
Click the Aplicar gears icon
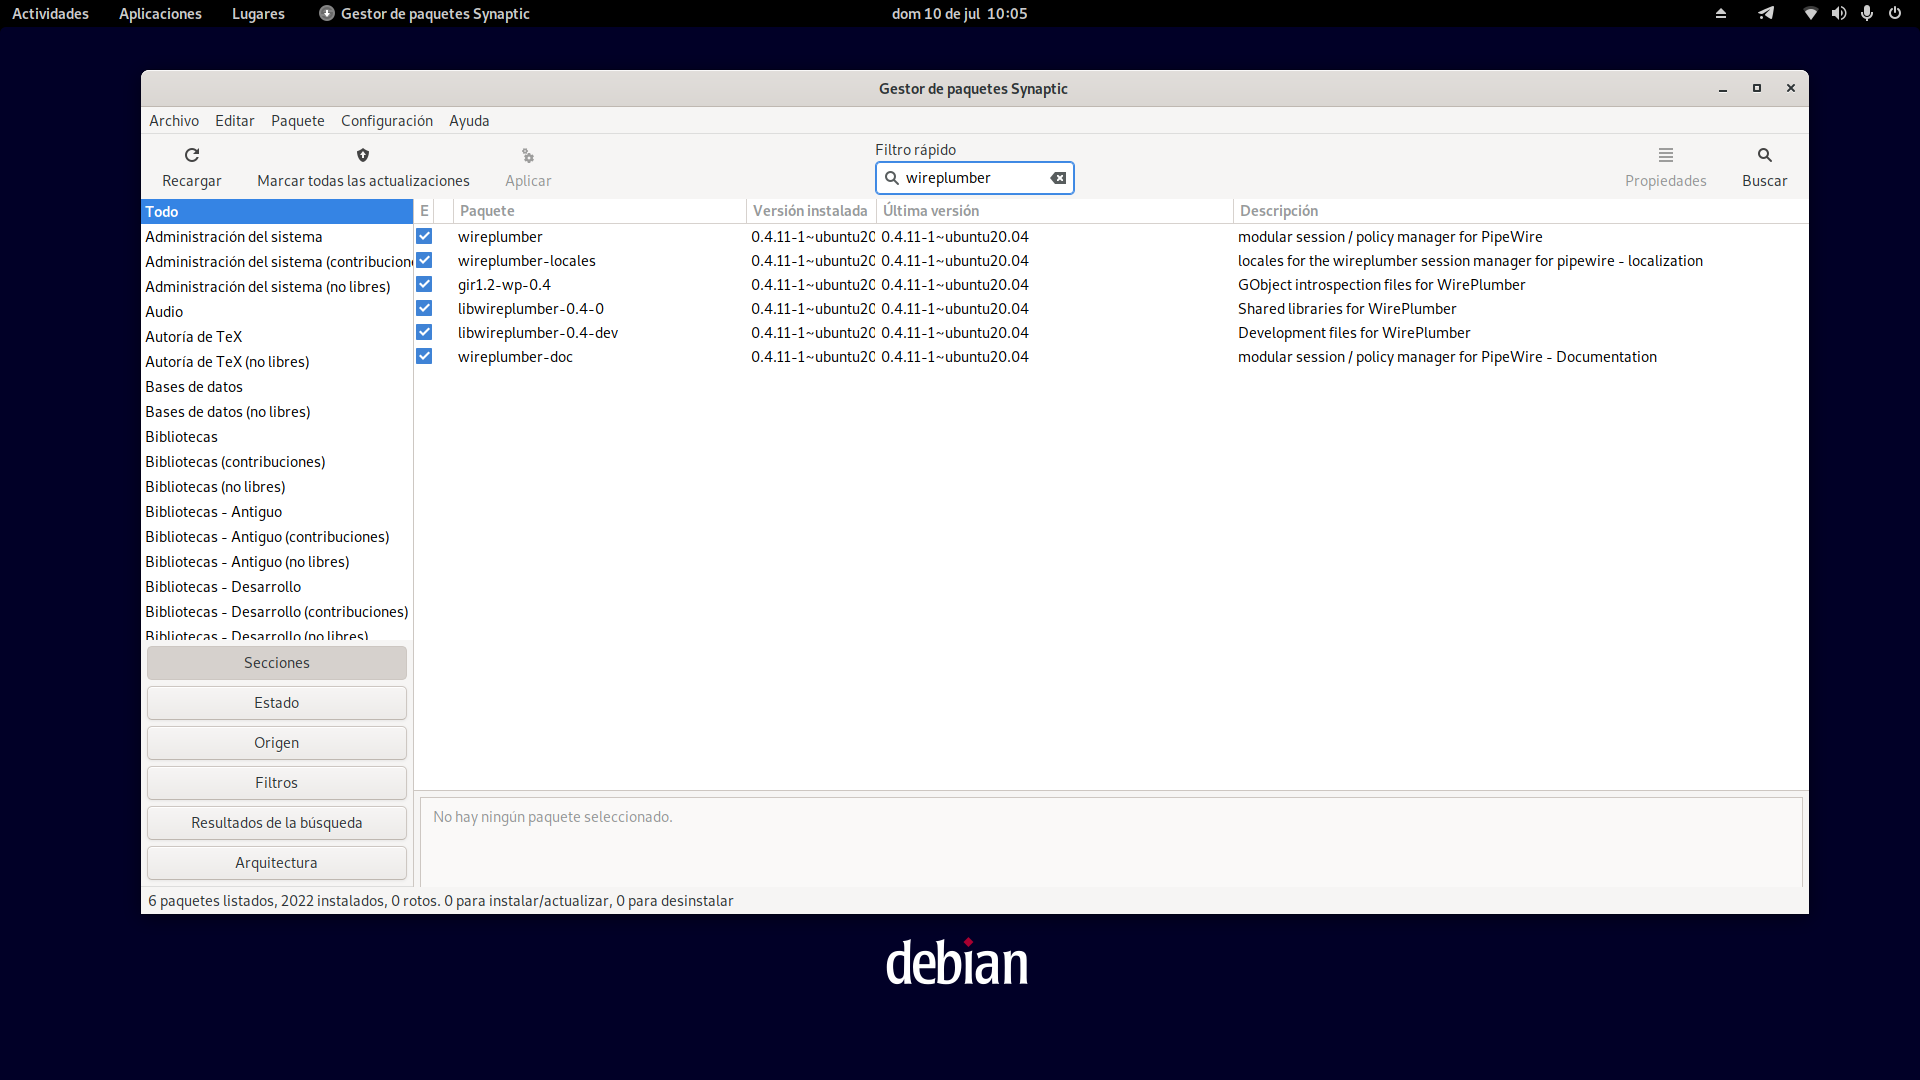pyautogui.click(x=528, y=156)
